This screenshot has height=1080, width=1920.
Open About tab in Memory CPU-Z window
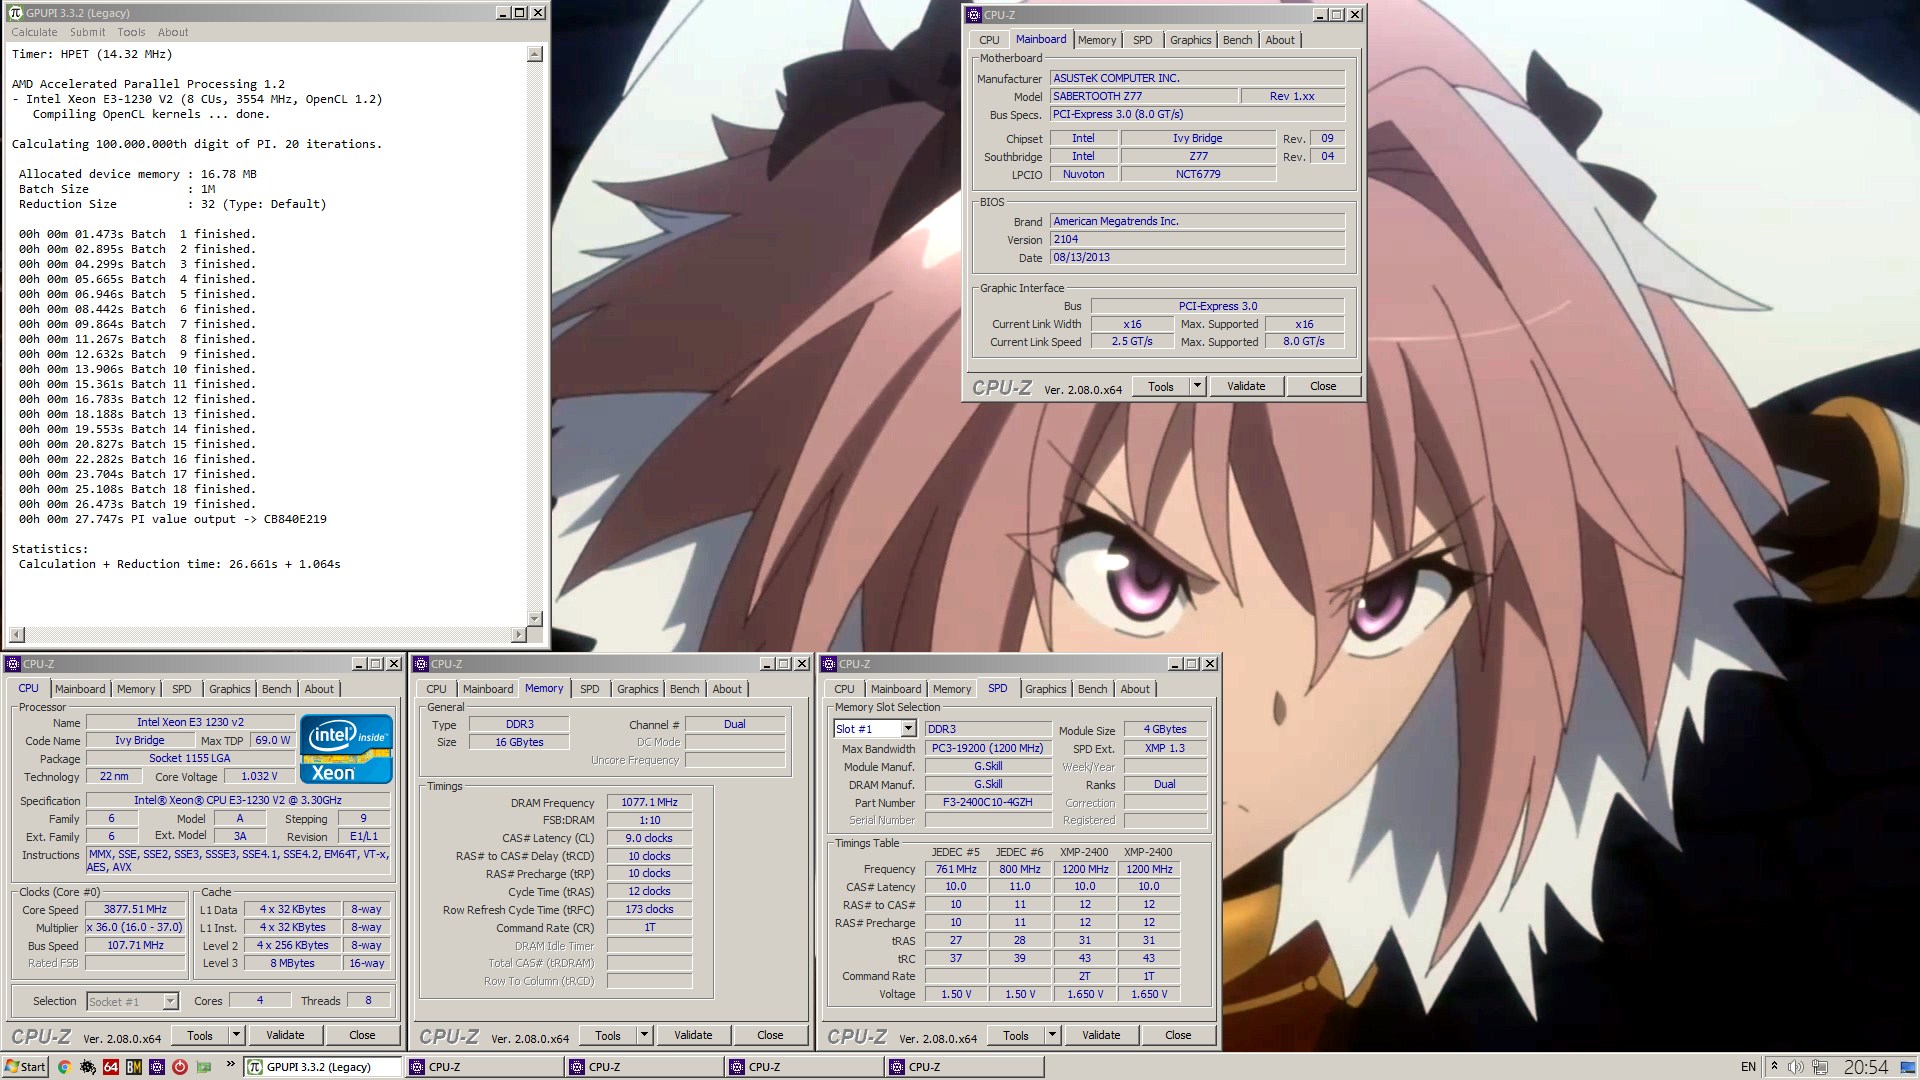(727, 689)
